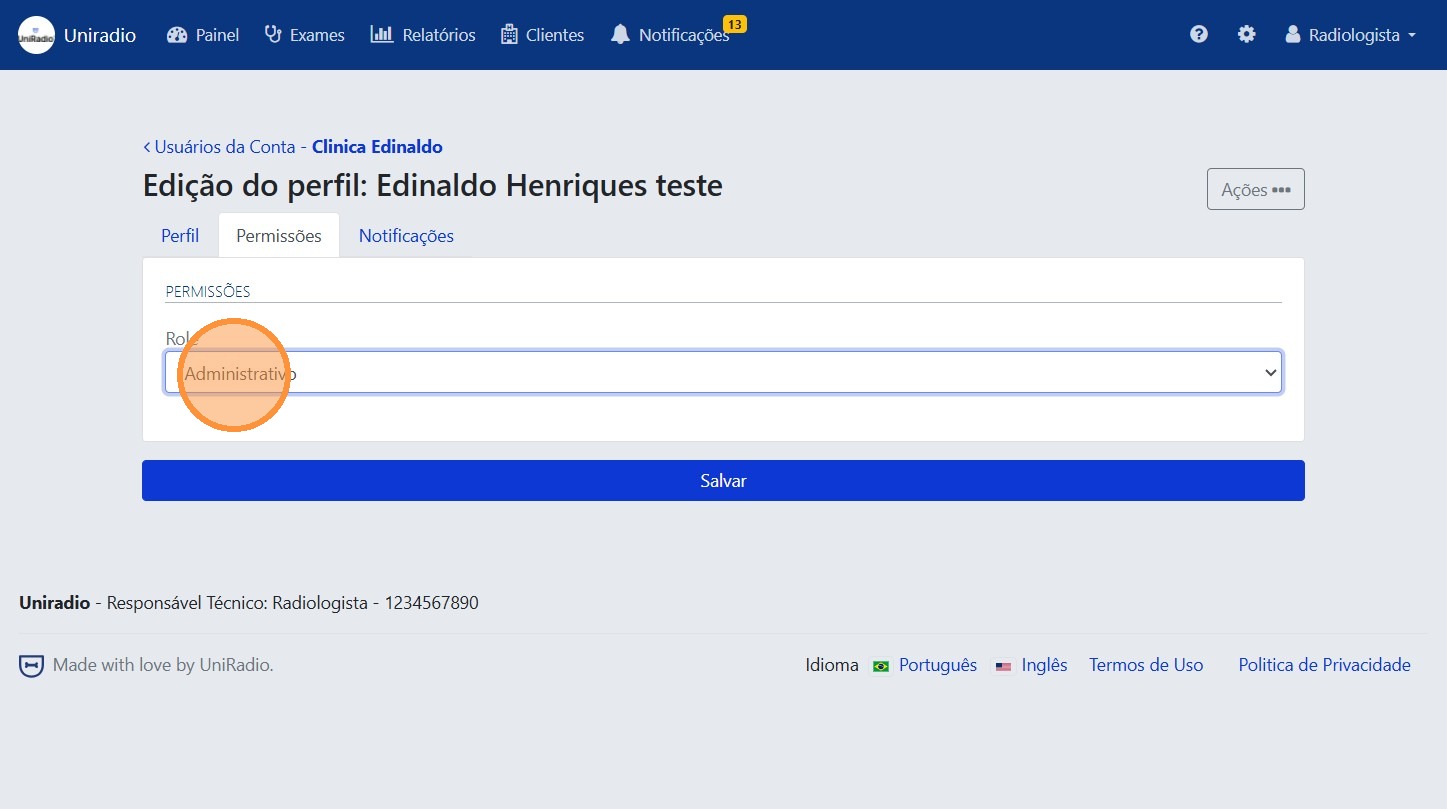
Task: Click the Brazilian flag for Português
Action: 880,665
